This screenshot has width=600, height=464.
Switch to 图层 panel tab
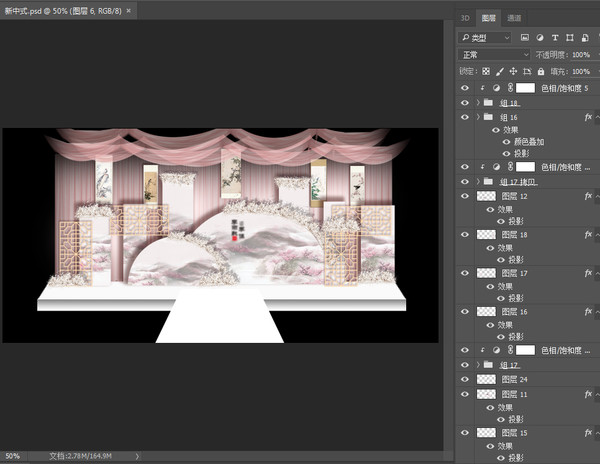pos(488,18)
